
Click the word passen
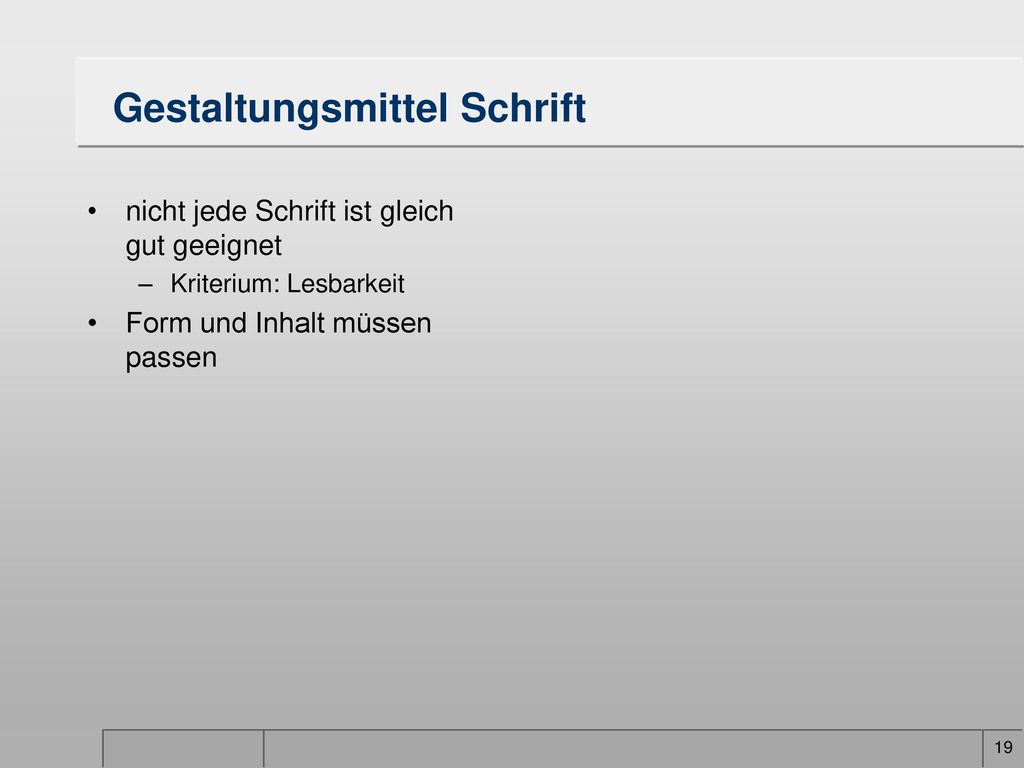171,359
